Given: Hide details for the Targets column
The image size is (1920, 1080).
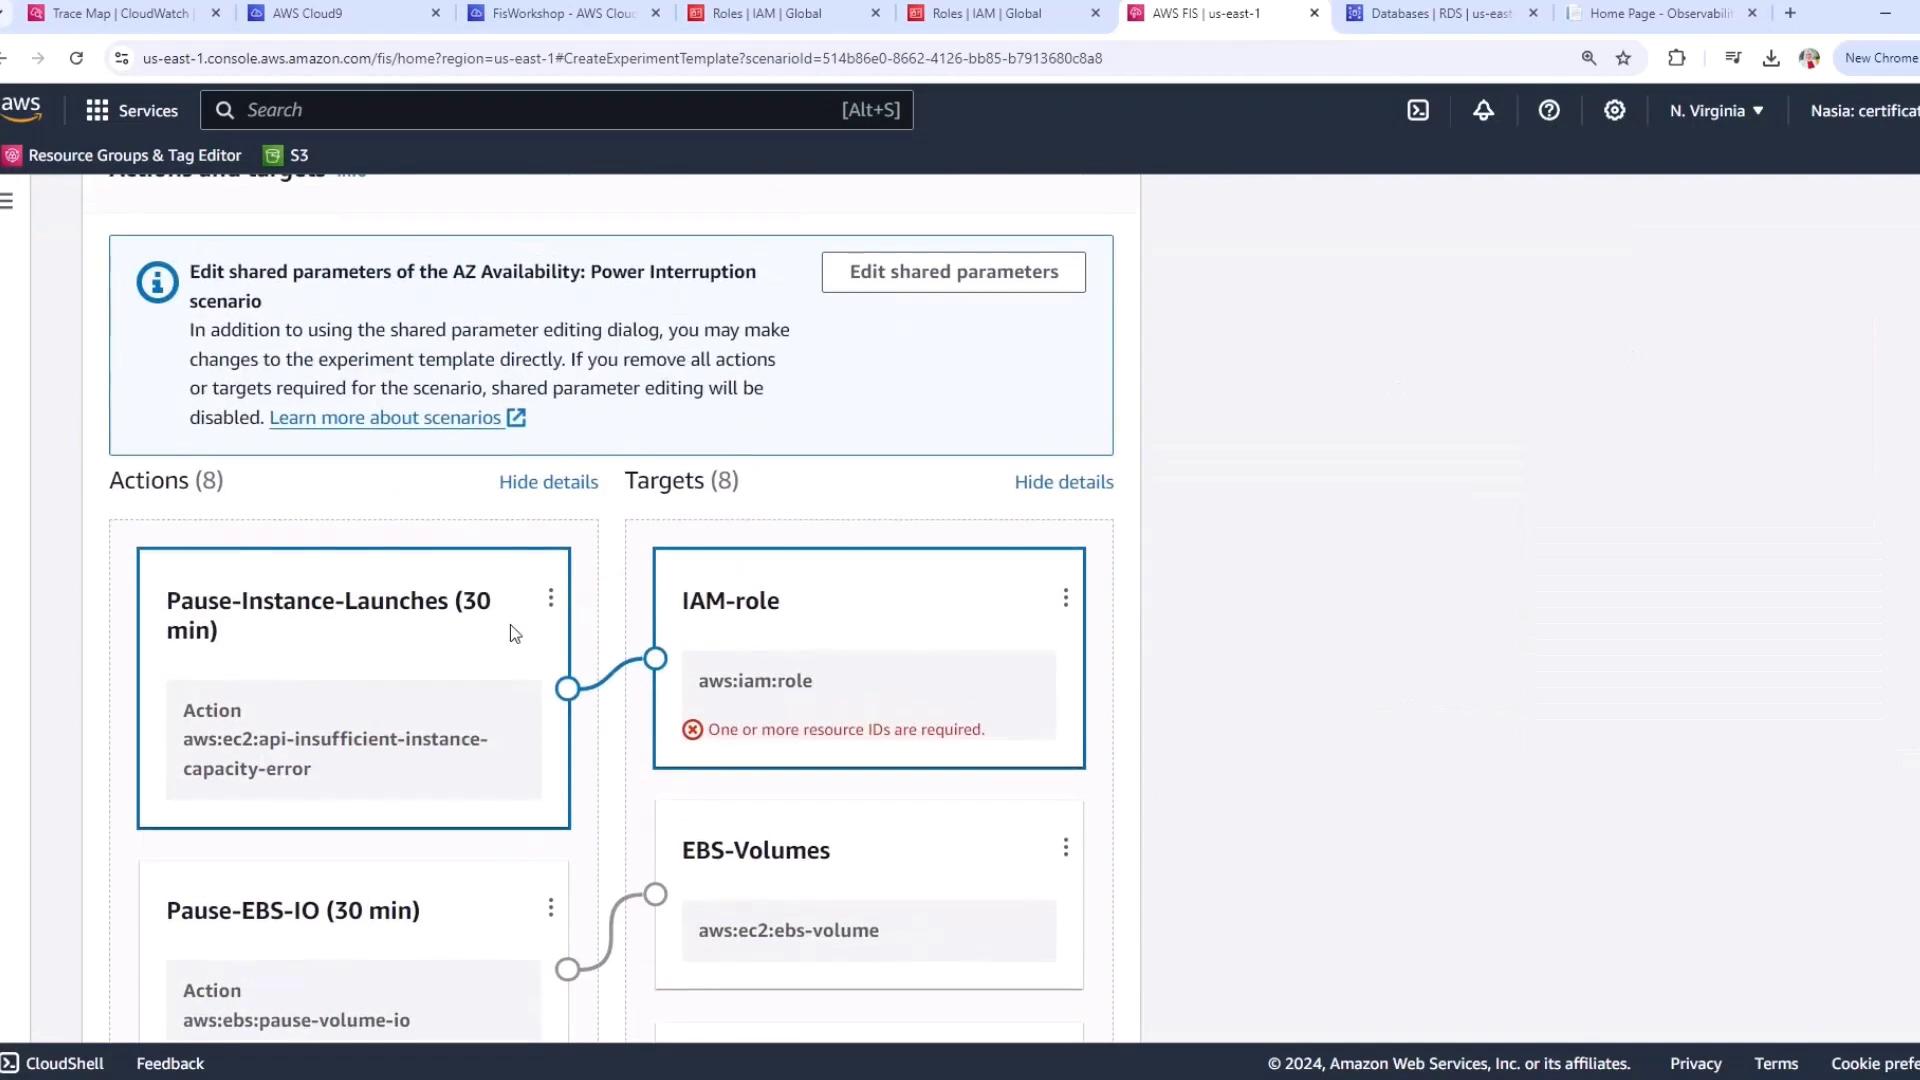Looking at the screenshot, I should [1063, 482].
